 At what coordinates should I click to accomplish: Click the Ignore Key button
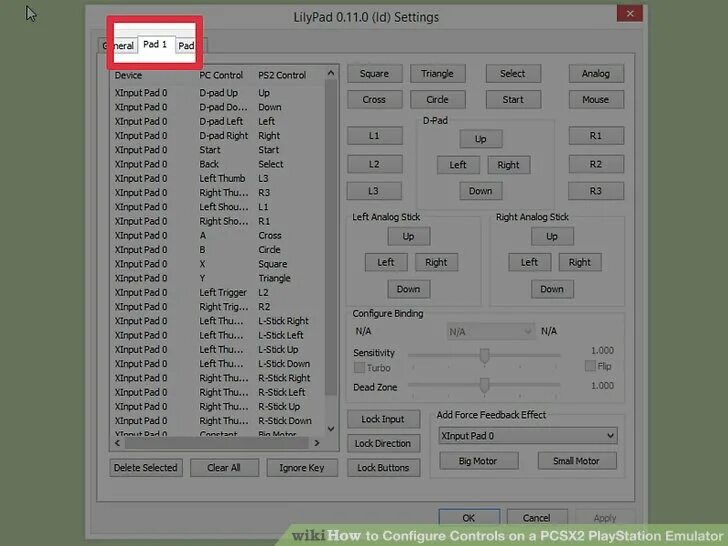(302, 468)
